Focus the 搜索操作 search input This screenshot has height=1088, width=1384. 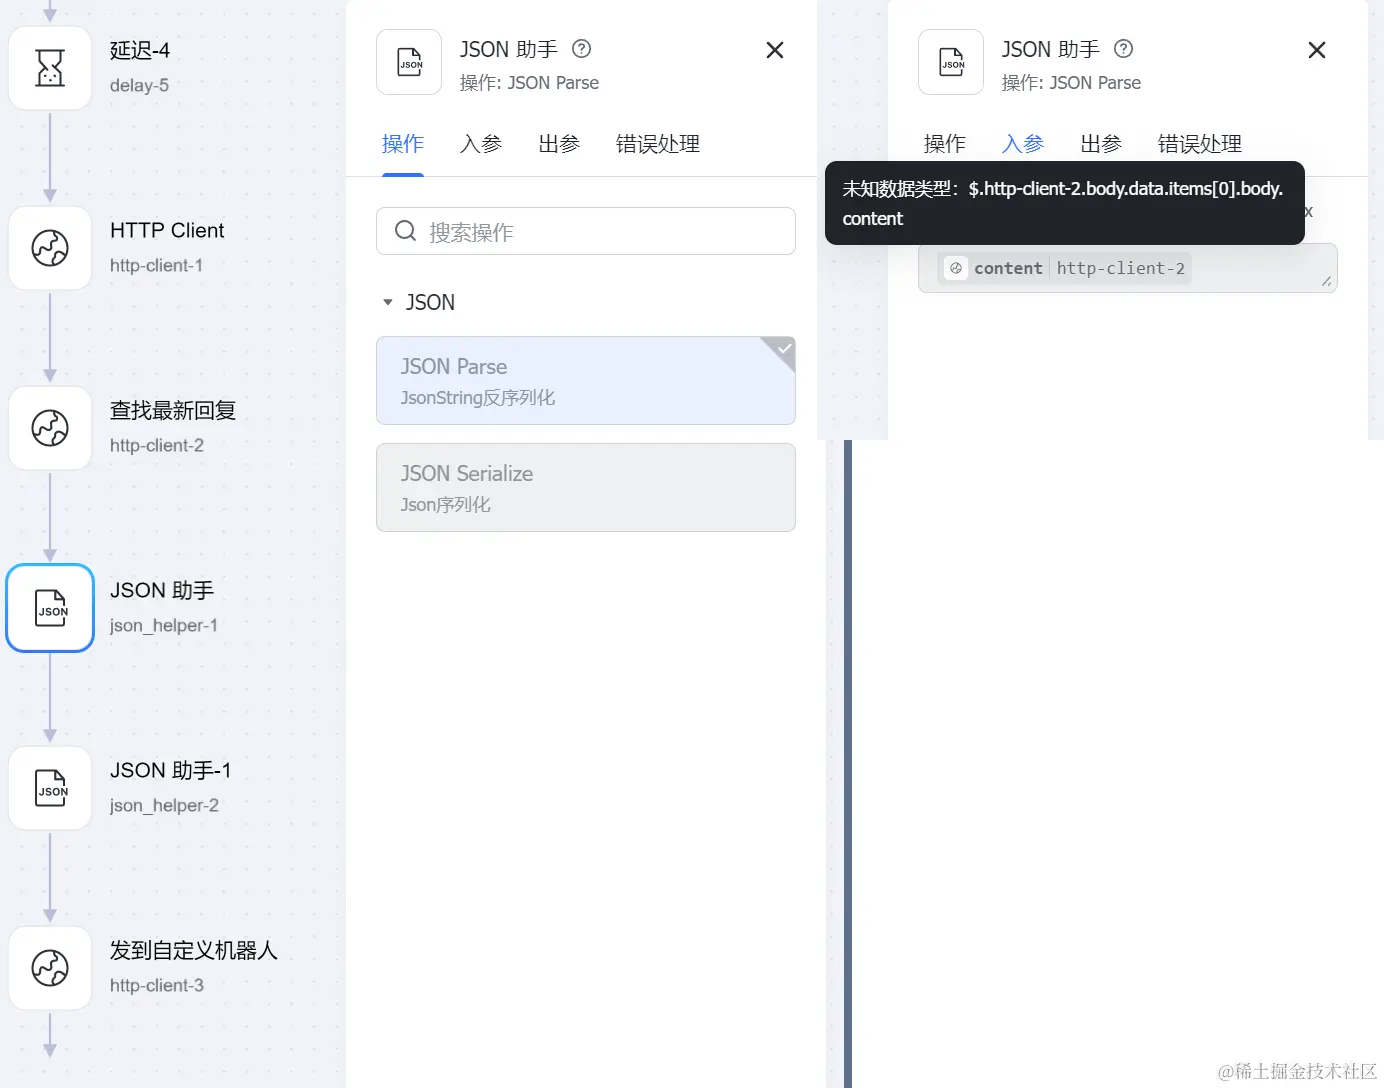(586, 231)
